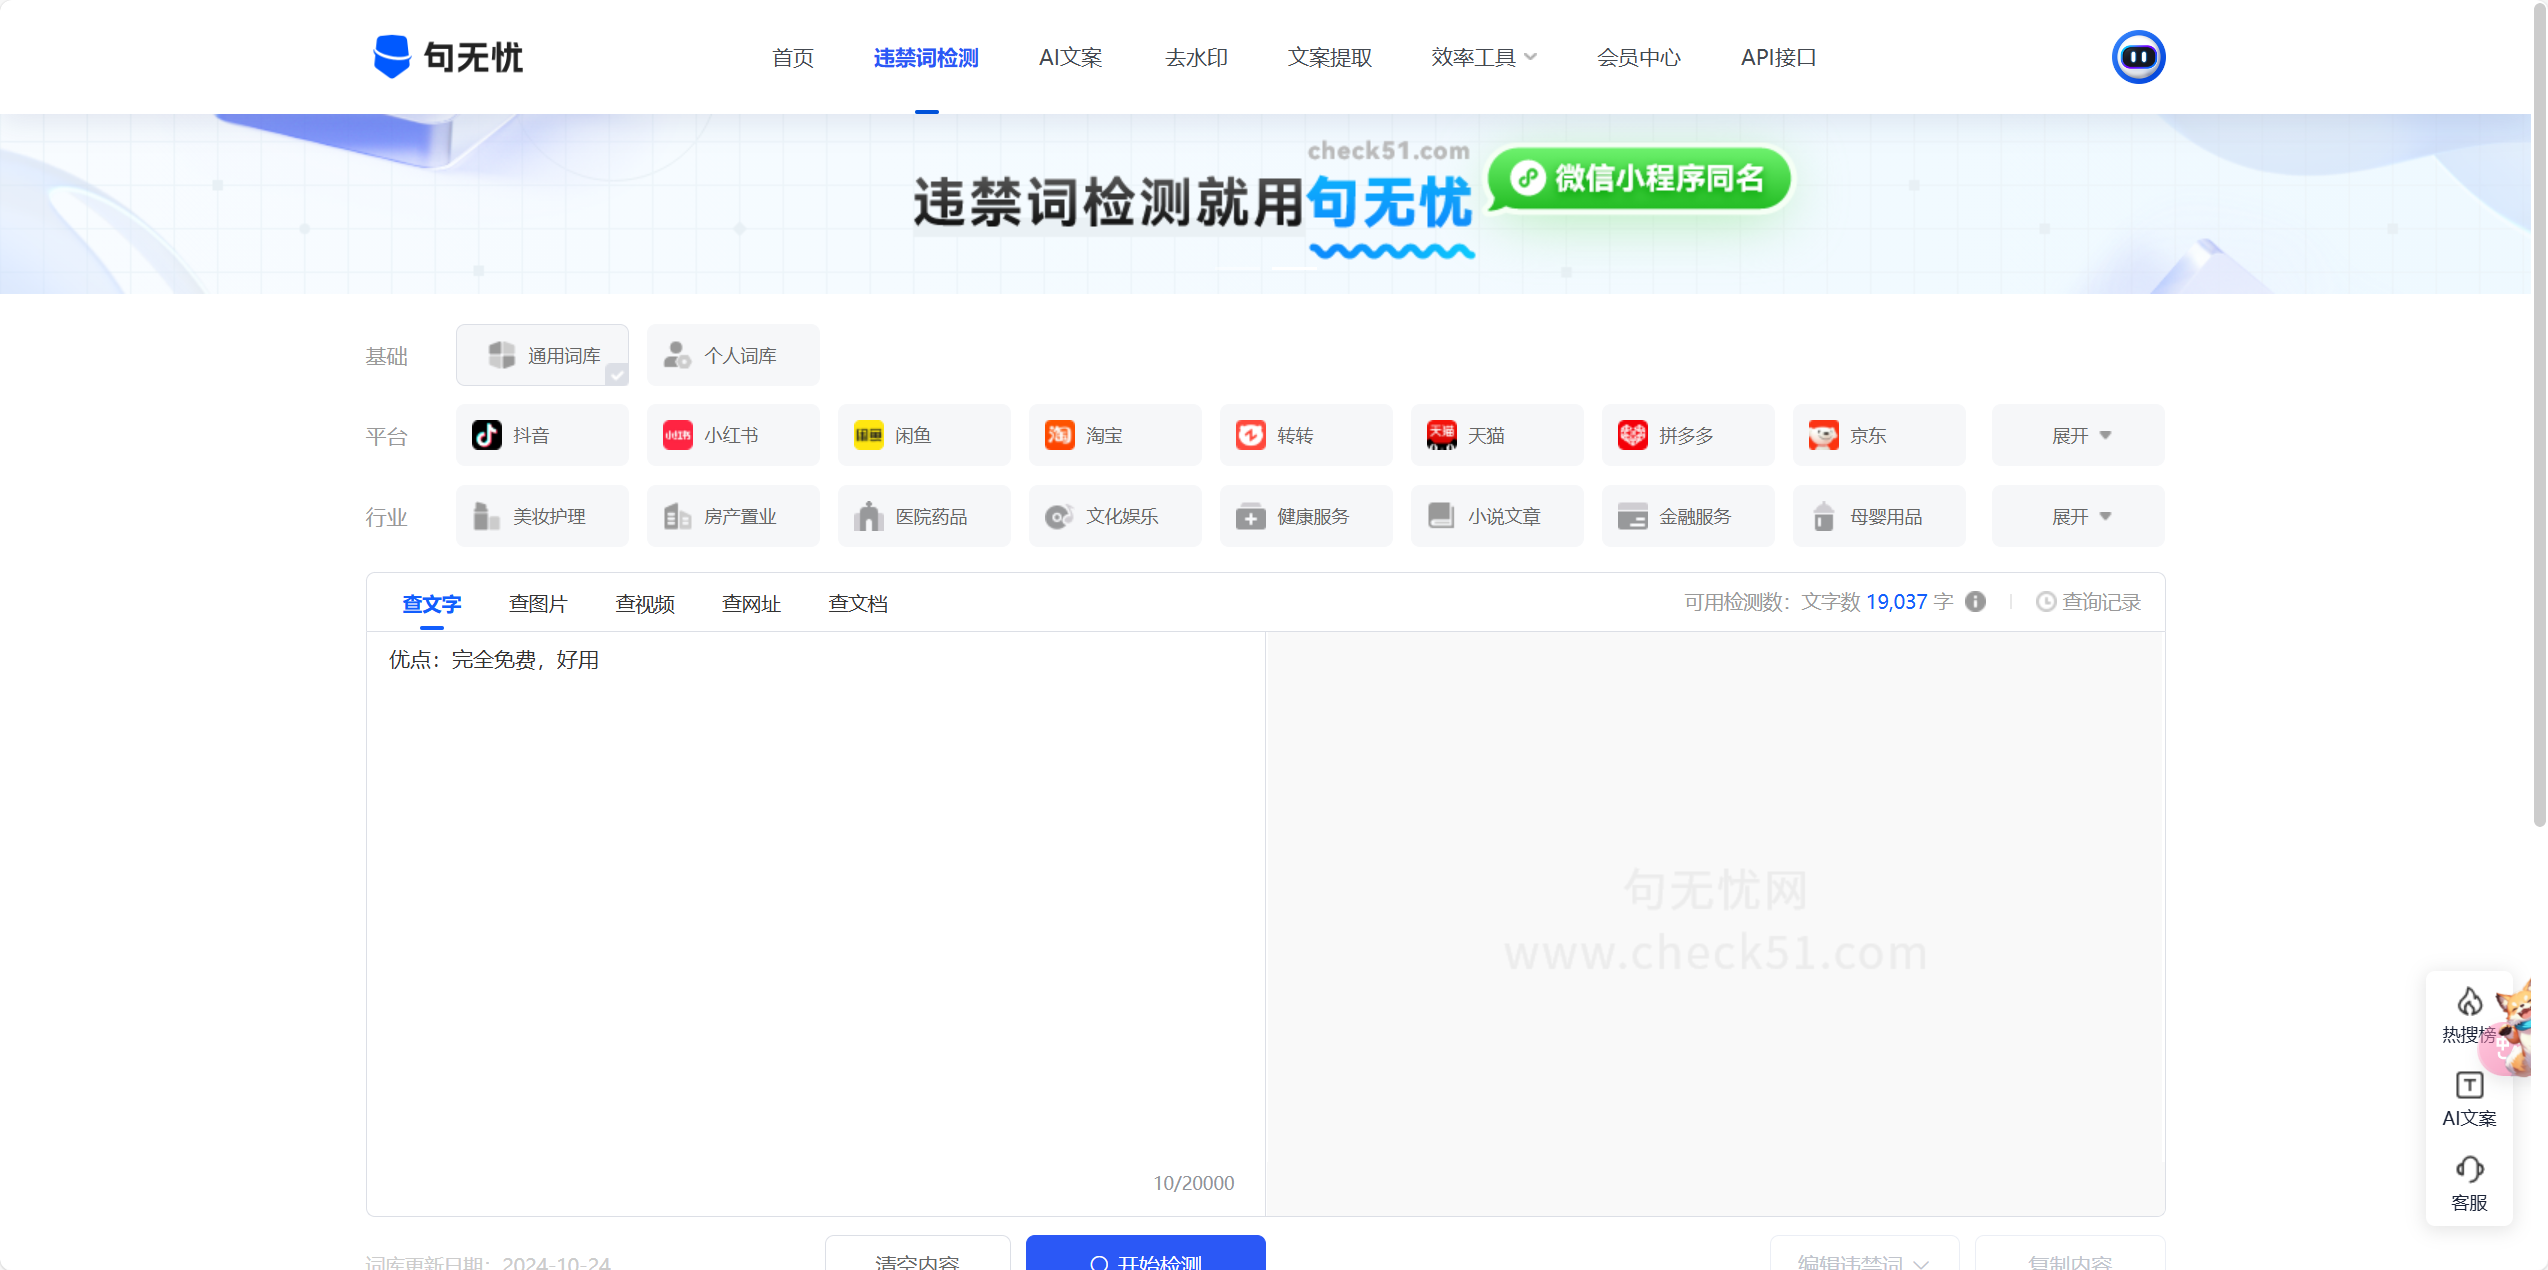The width and height of the screenshot is (2548, 1270).
Task: Open 热搜榜 flame icon in sidebar
Action: point(2469,1002)
